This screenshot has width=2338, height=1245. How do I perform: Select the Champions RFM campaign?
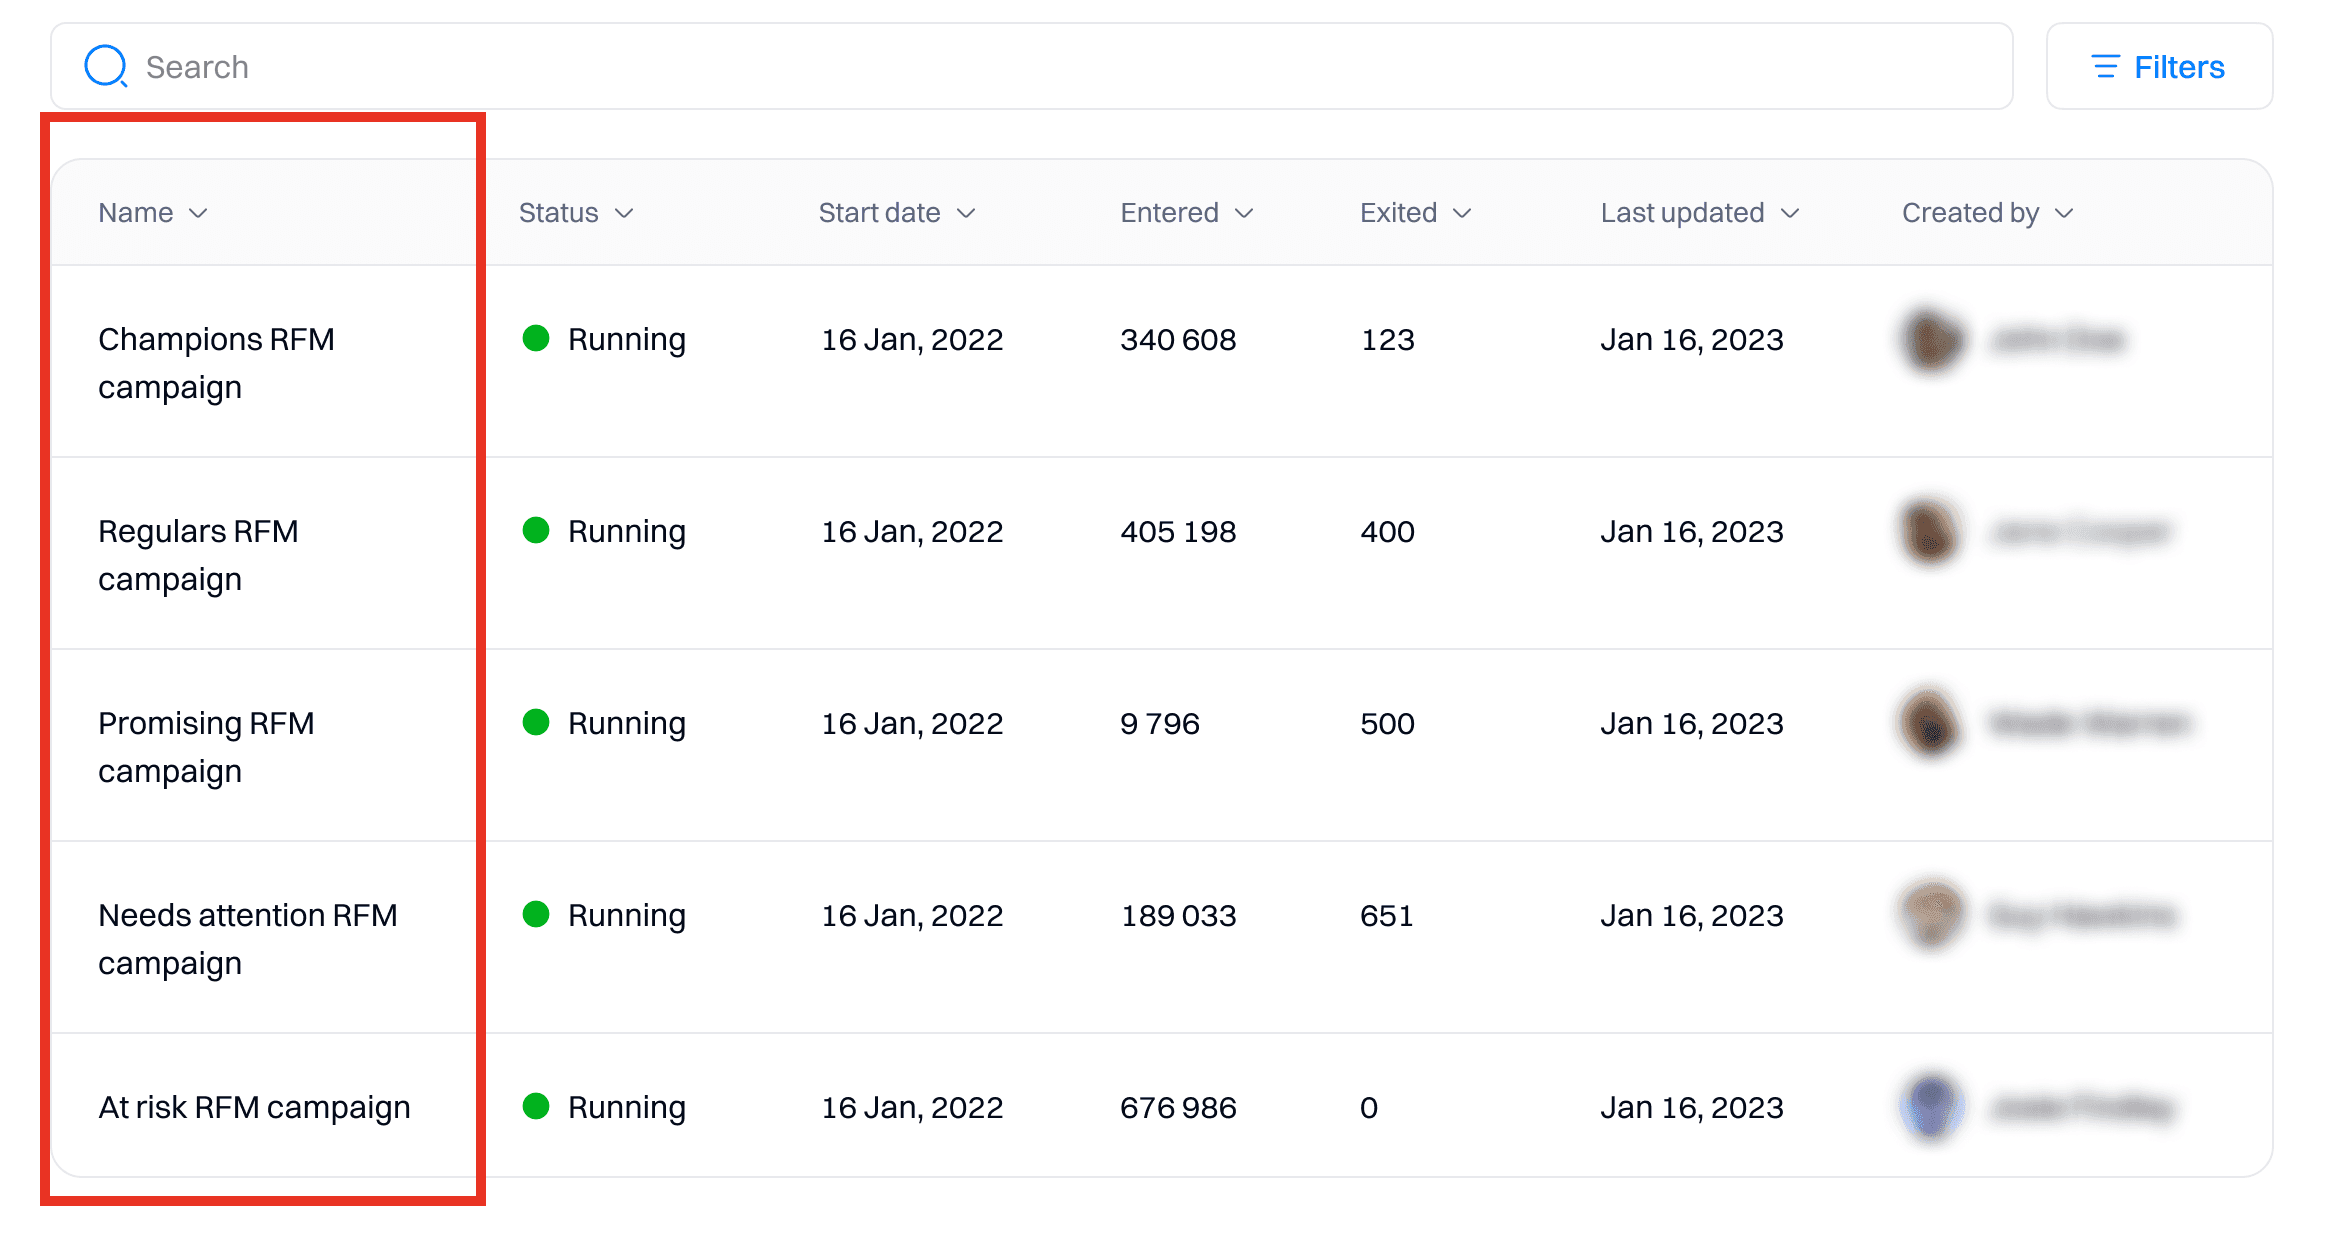click(x=217, y=362)
